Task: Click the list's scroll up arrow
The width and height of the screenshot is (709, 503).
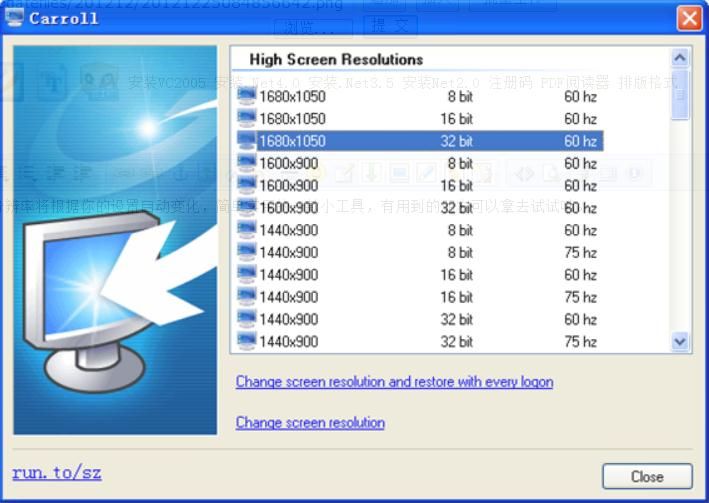Action: coord(680,58)
